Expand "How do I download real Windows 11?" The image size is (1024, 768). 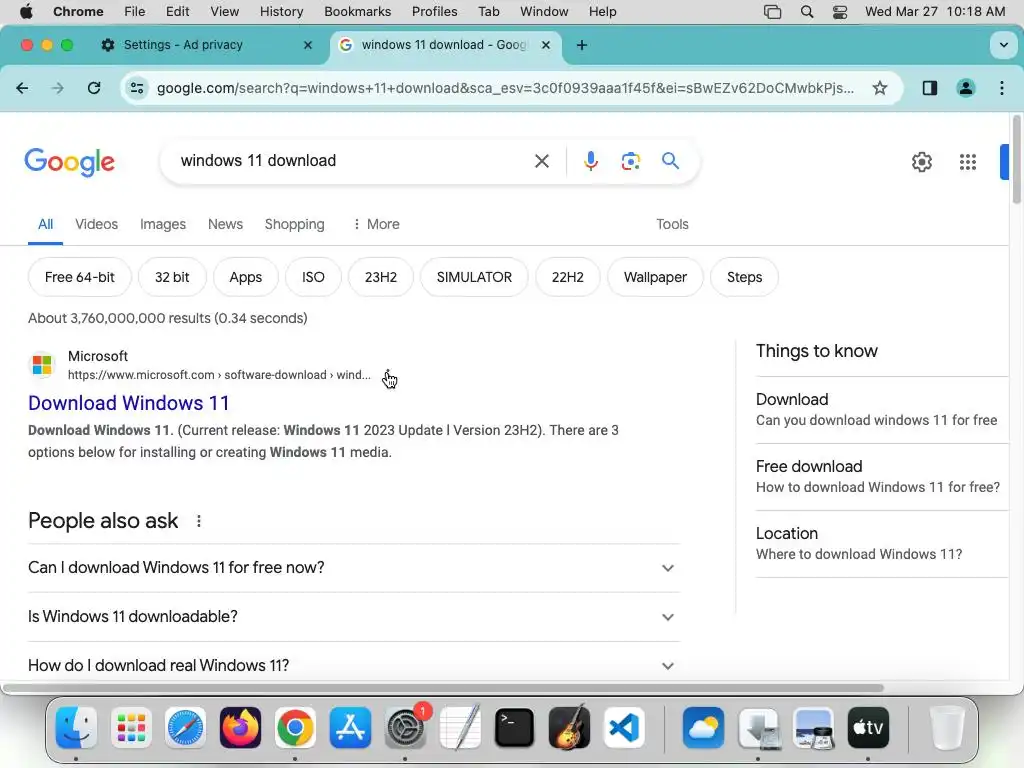point(353,665)
